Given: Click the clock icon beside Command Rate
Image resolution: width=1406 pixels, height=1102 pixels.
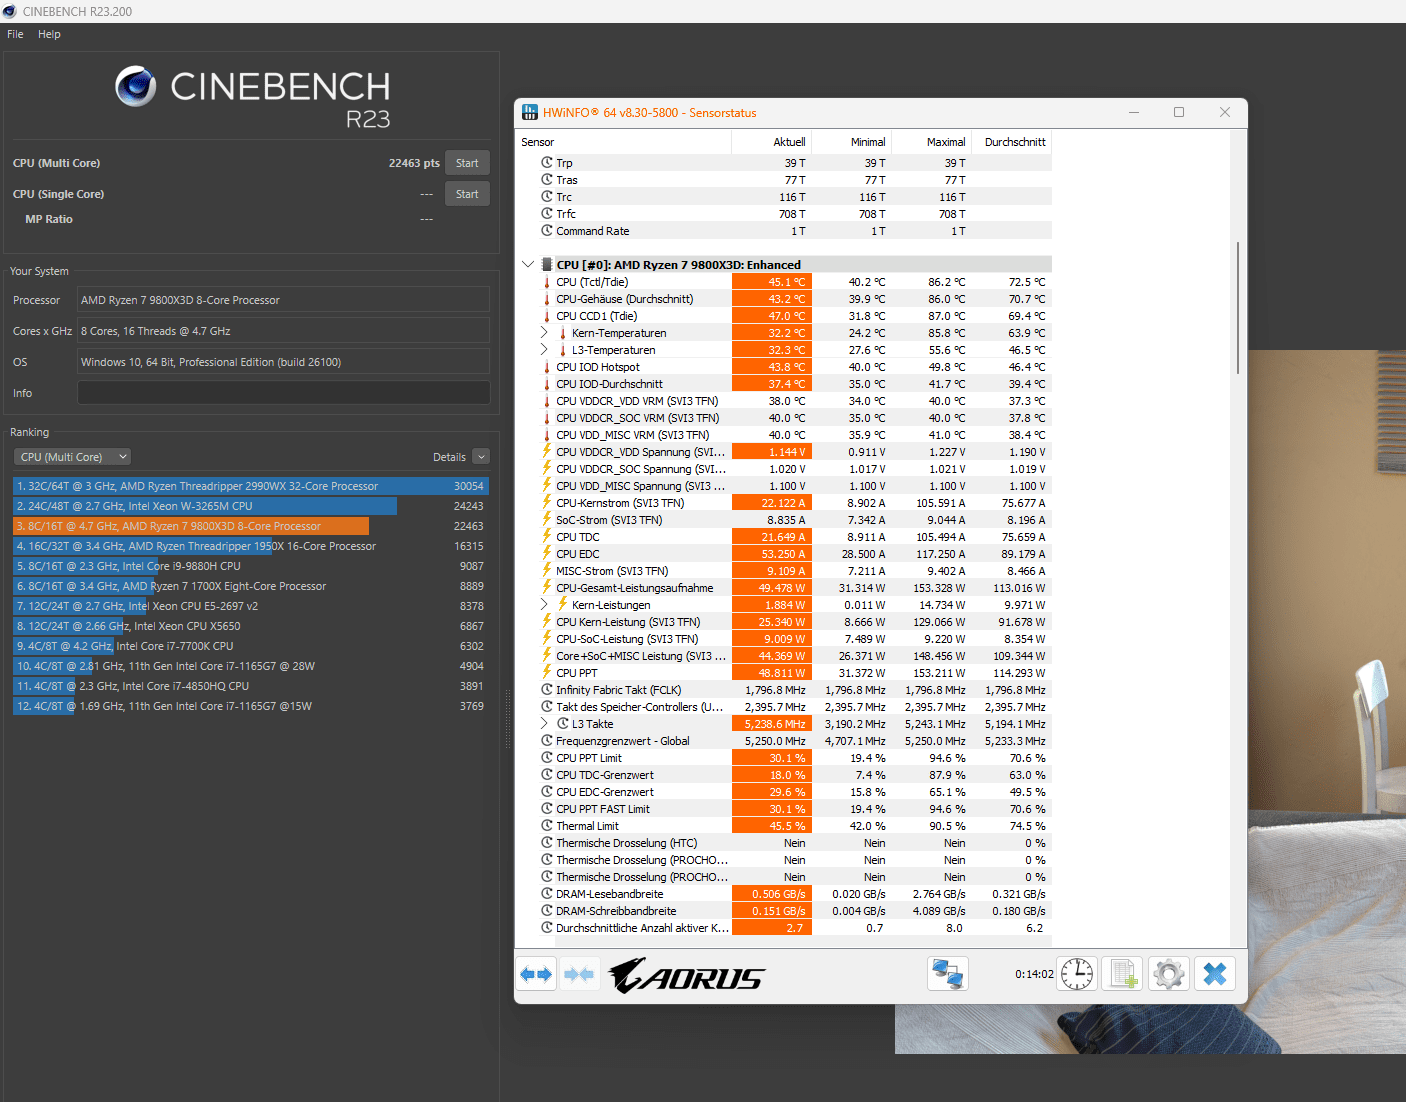Looking at the screenshot, I should [547, 231].
